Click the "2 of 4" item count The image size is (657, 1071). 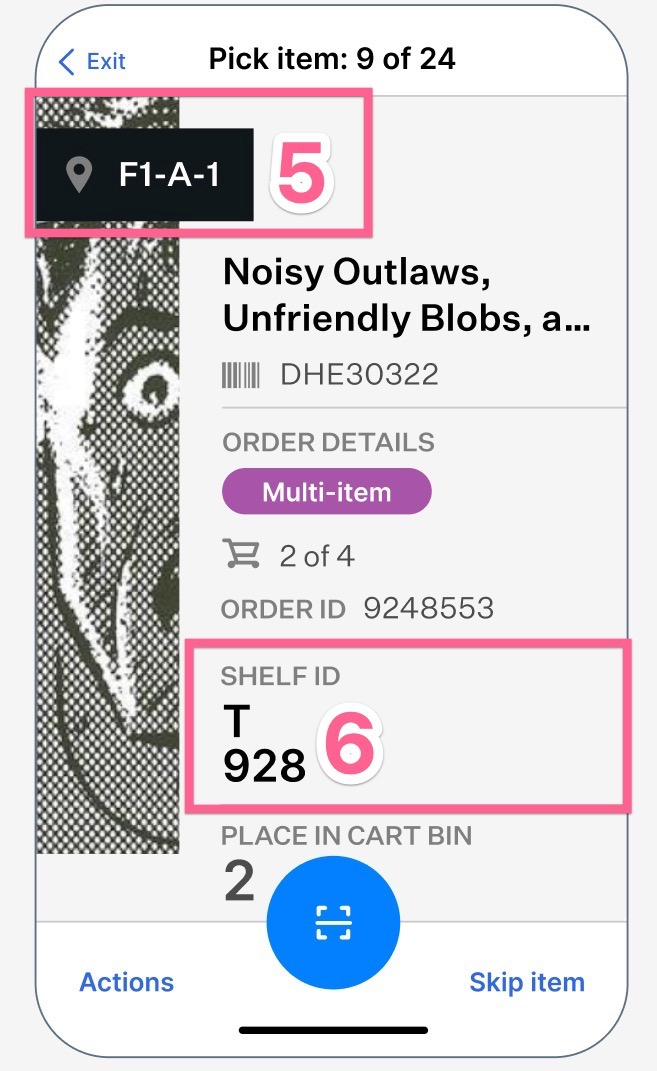click(x=316, y=556)
